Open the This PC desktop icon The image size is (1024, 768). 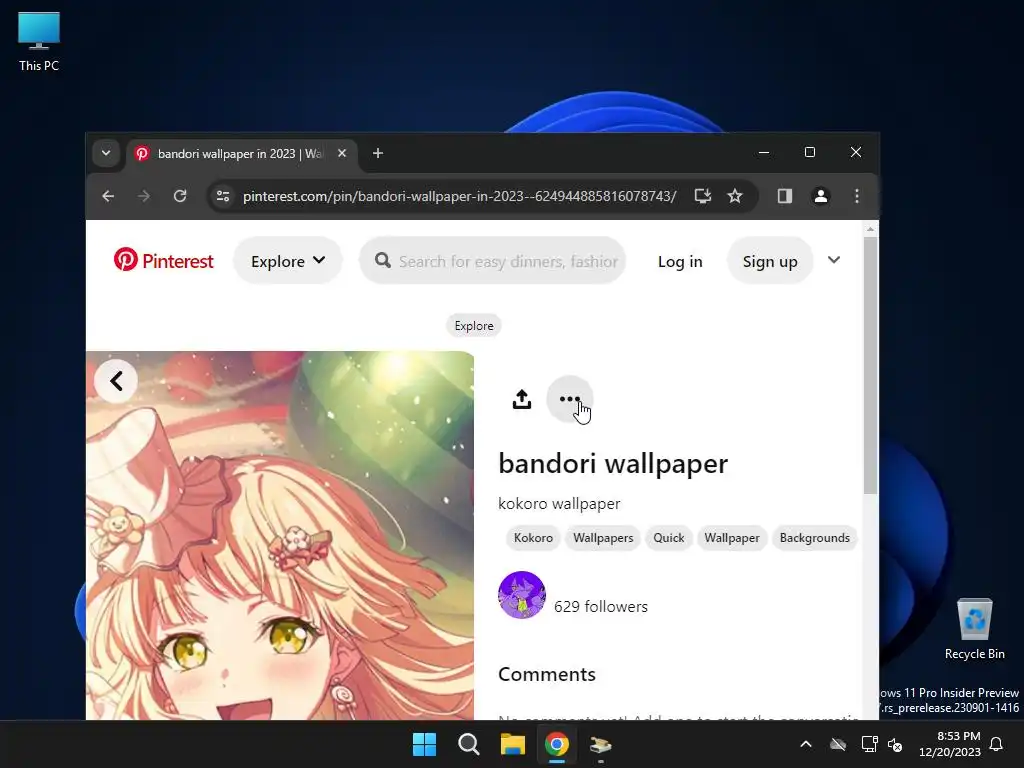click(39, 42)
